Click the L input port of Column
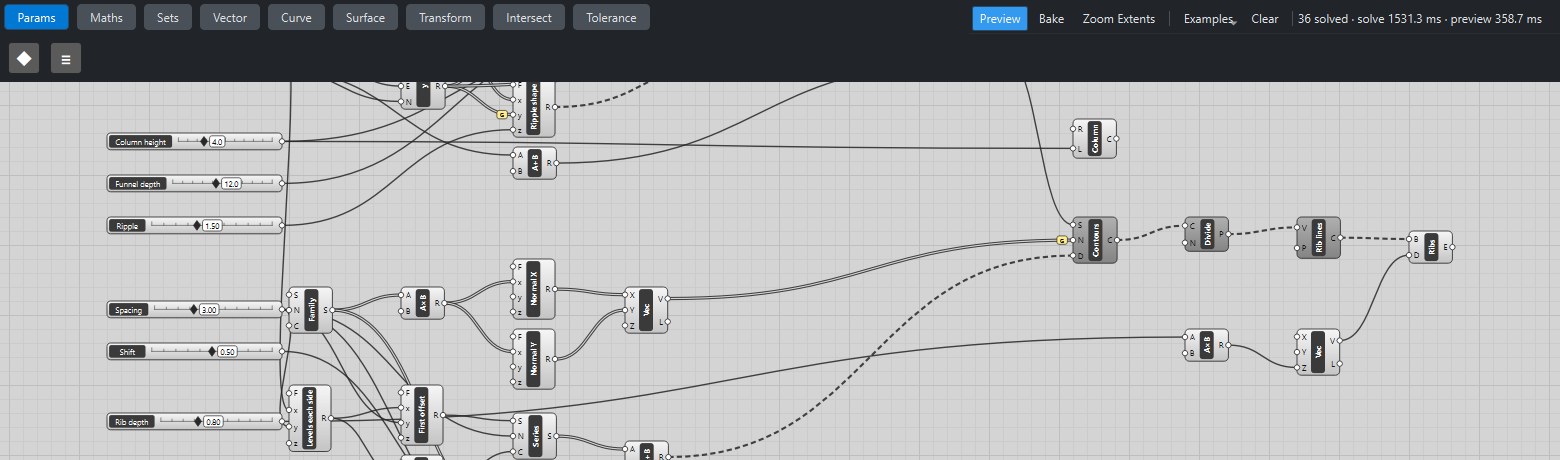1560x460 pixels. point(1073,149)
